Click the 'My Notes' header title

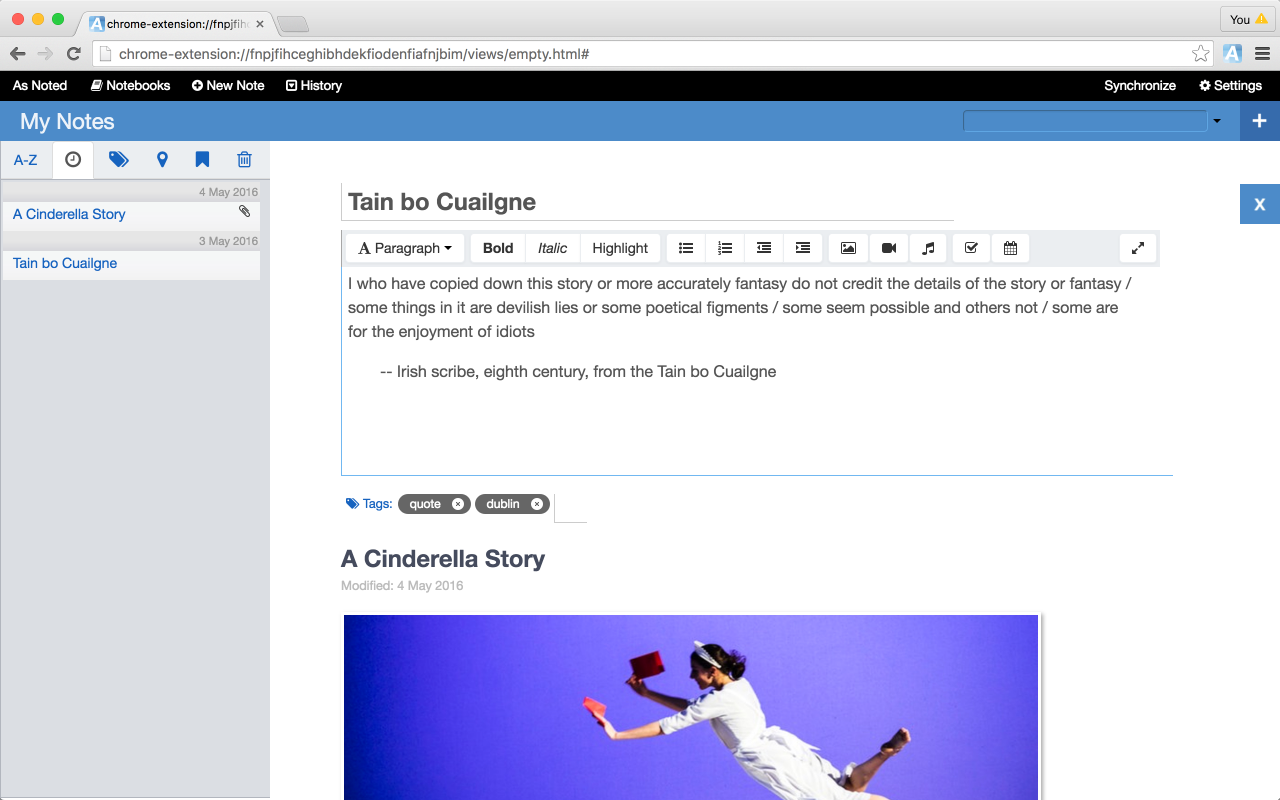[67, 121]
